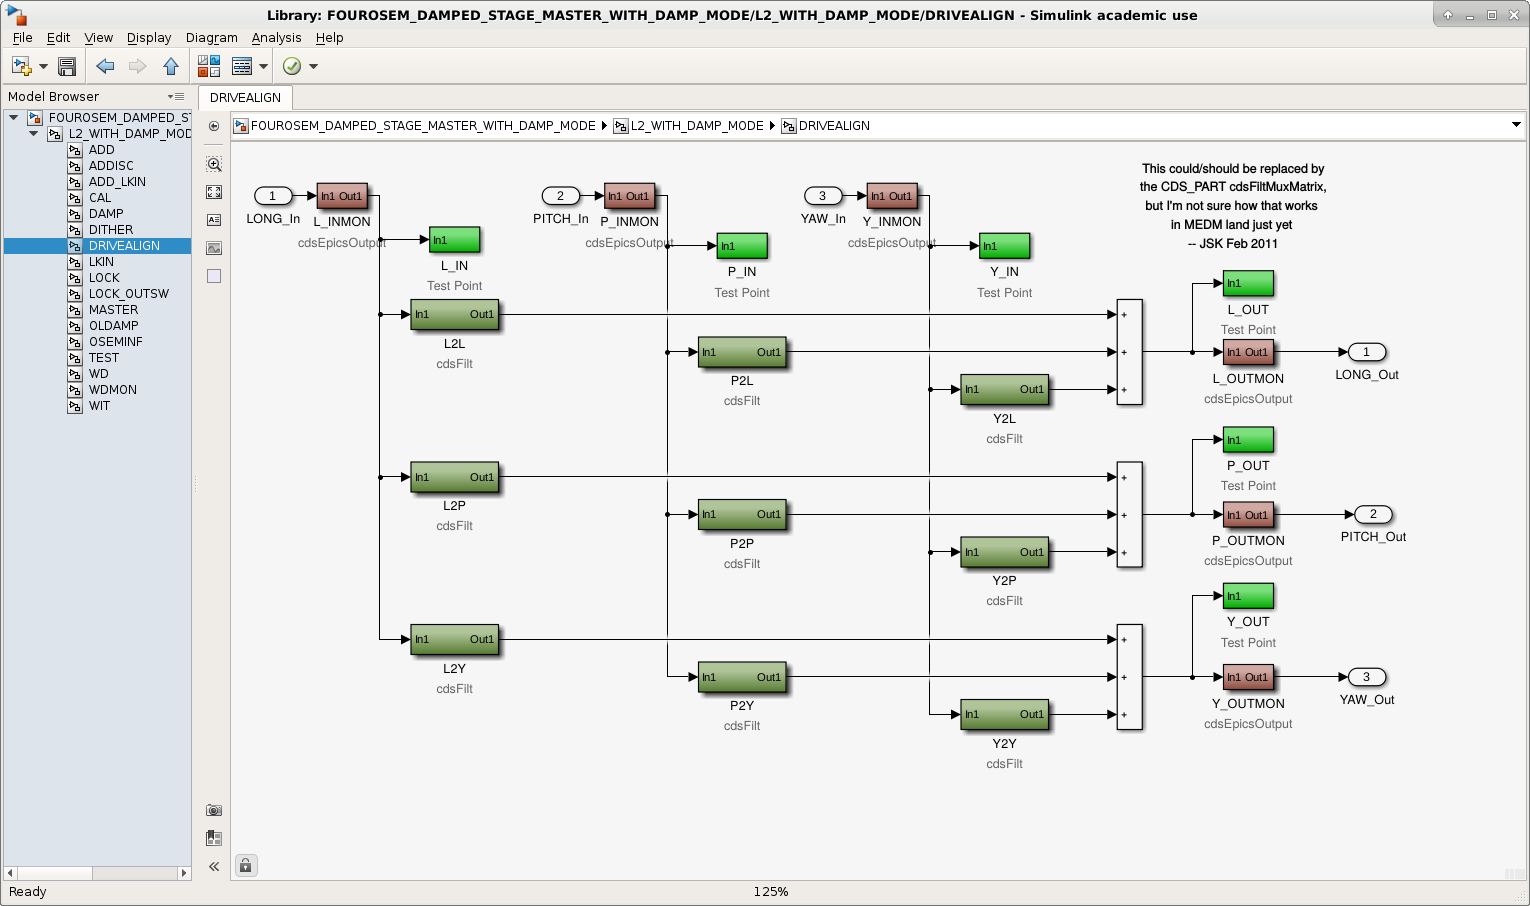Select OSEMINF in the Model Browser
This screenshot has width=1530, height=906.
115,342
